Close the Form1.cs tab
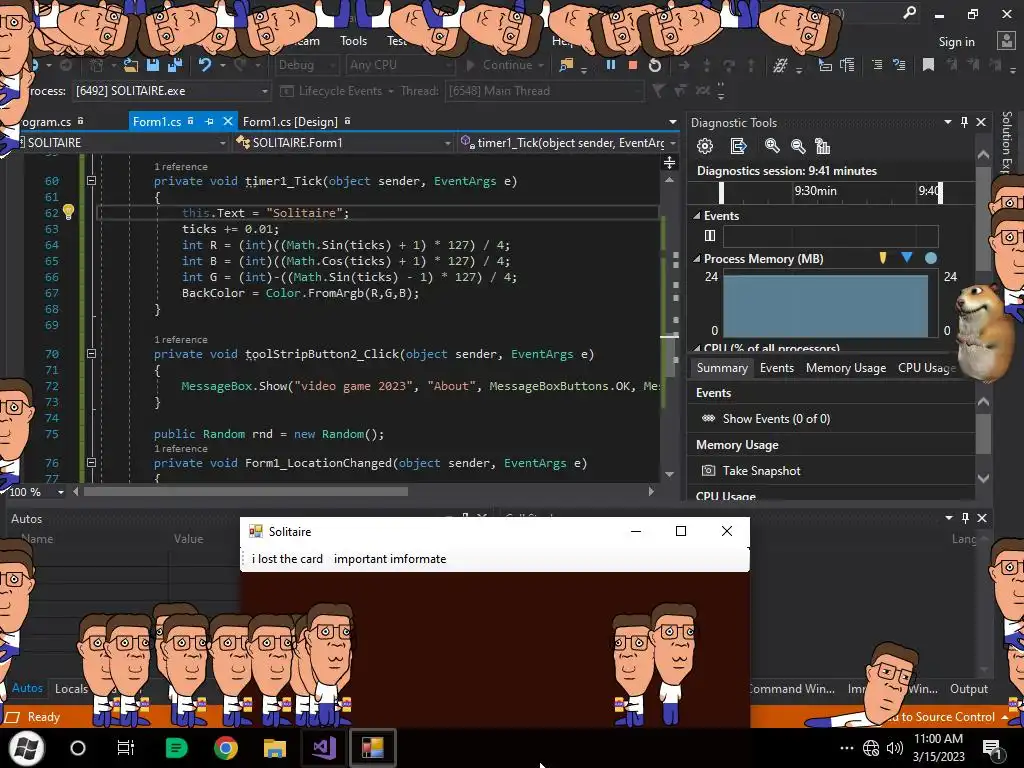Screen dimensions: 1024x768 click(x=228, y=121)
